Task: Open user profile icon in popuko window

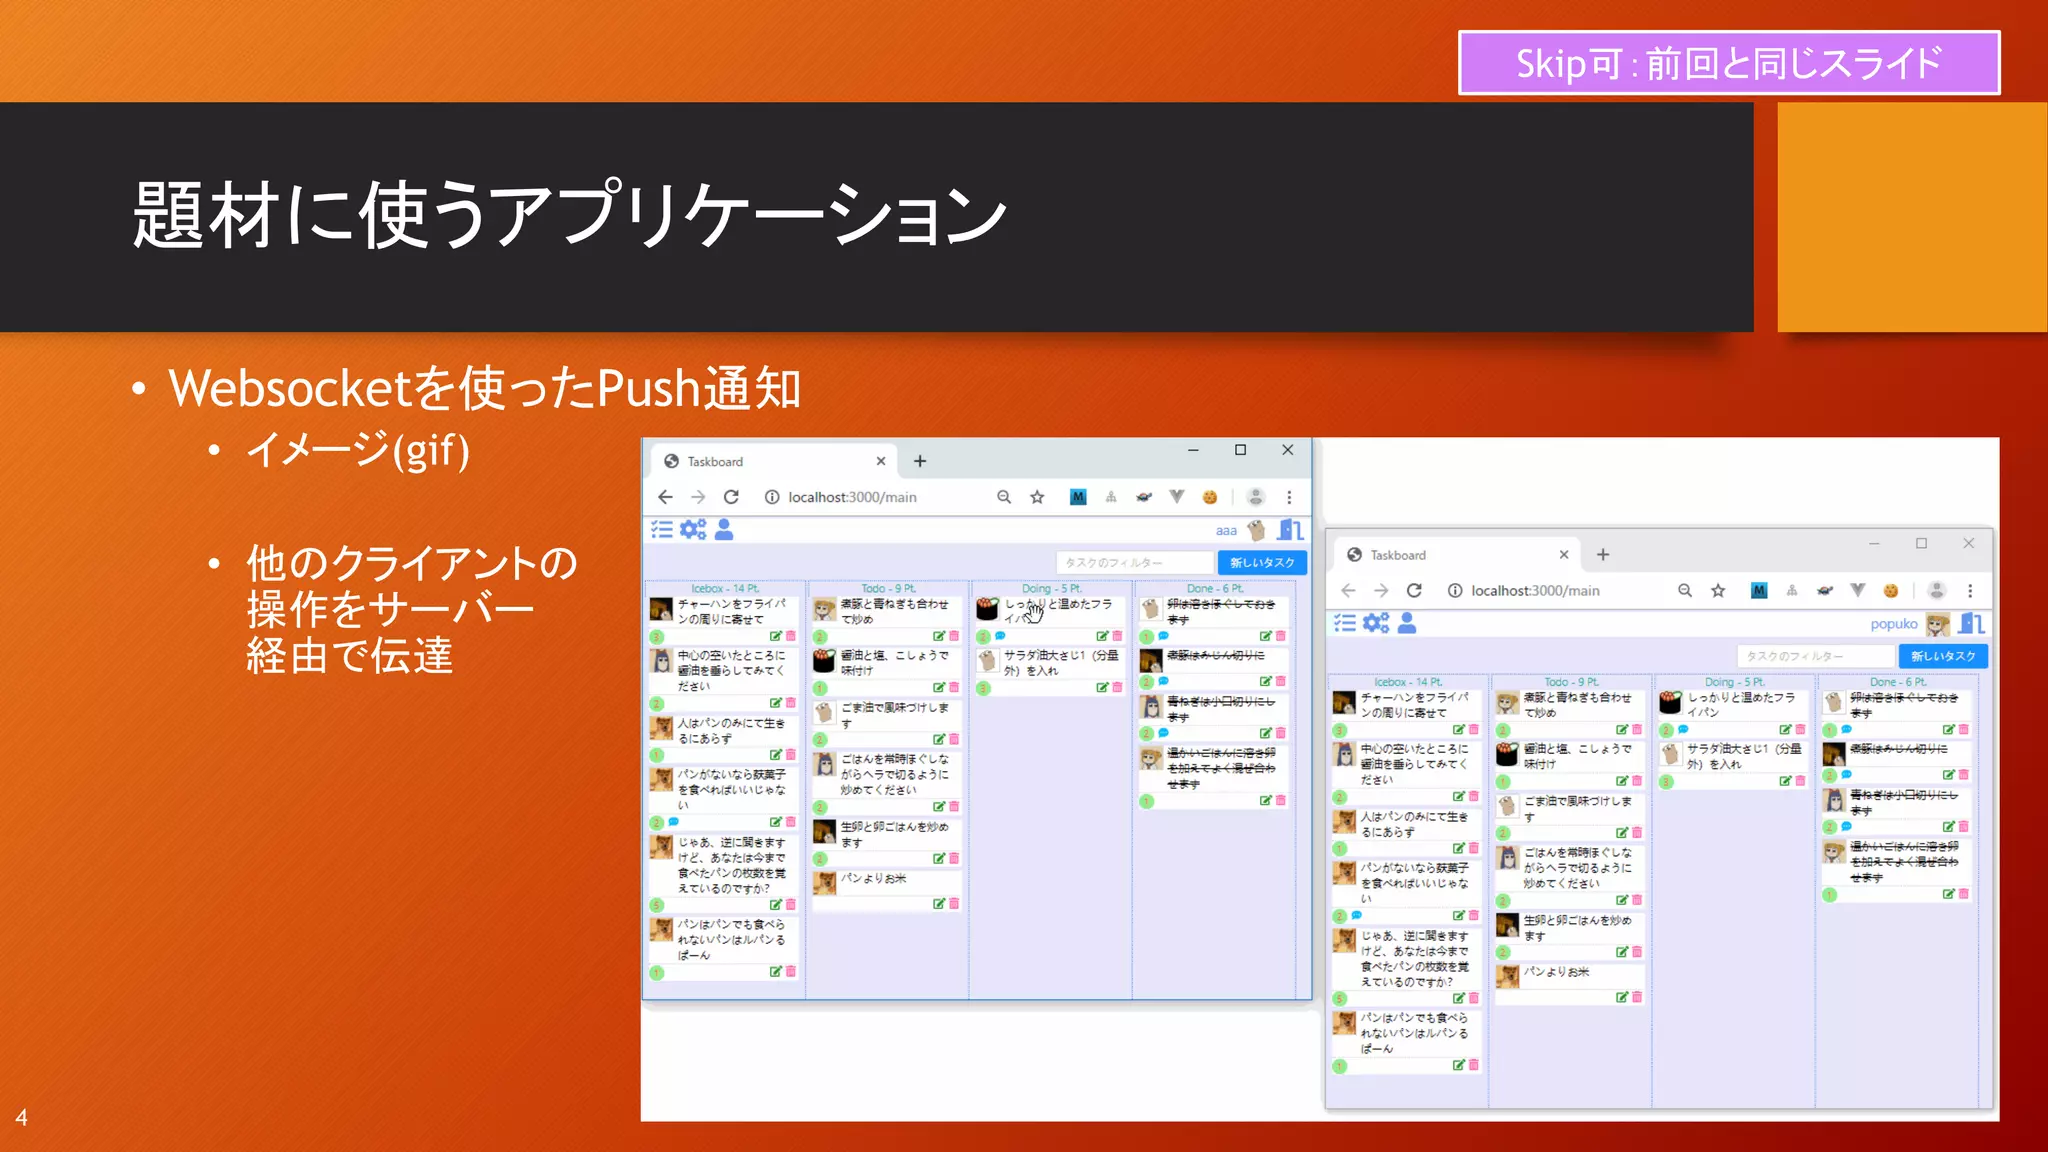Action: pos(1407,624)
